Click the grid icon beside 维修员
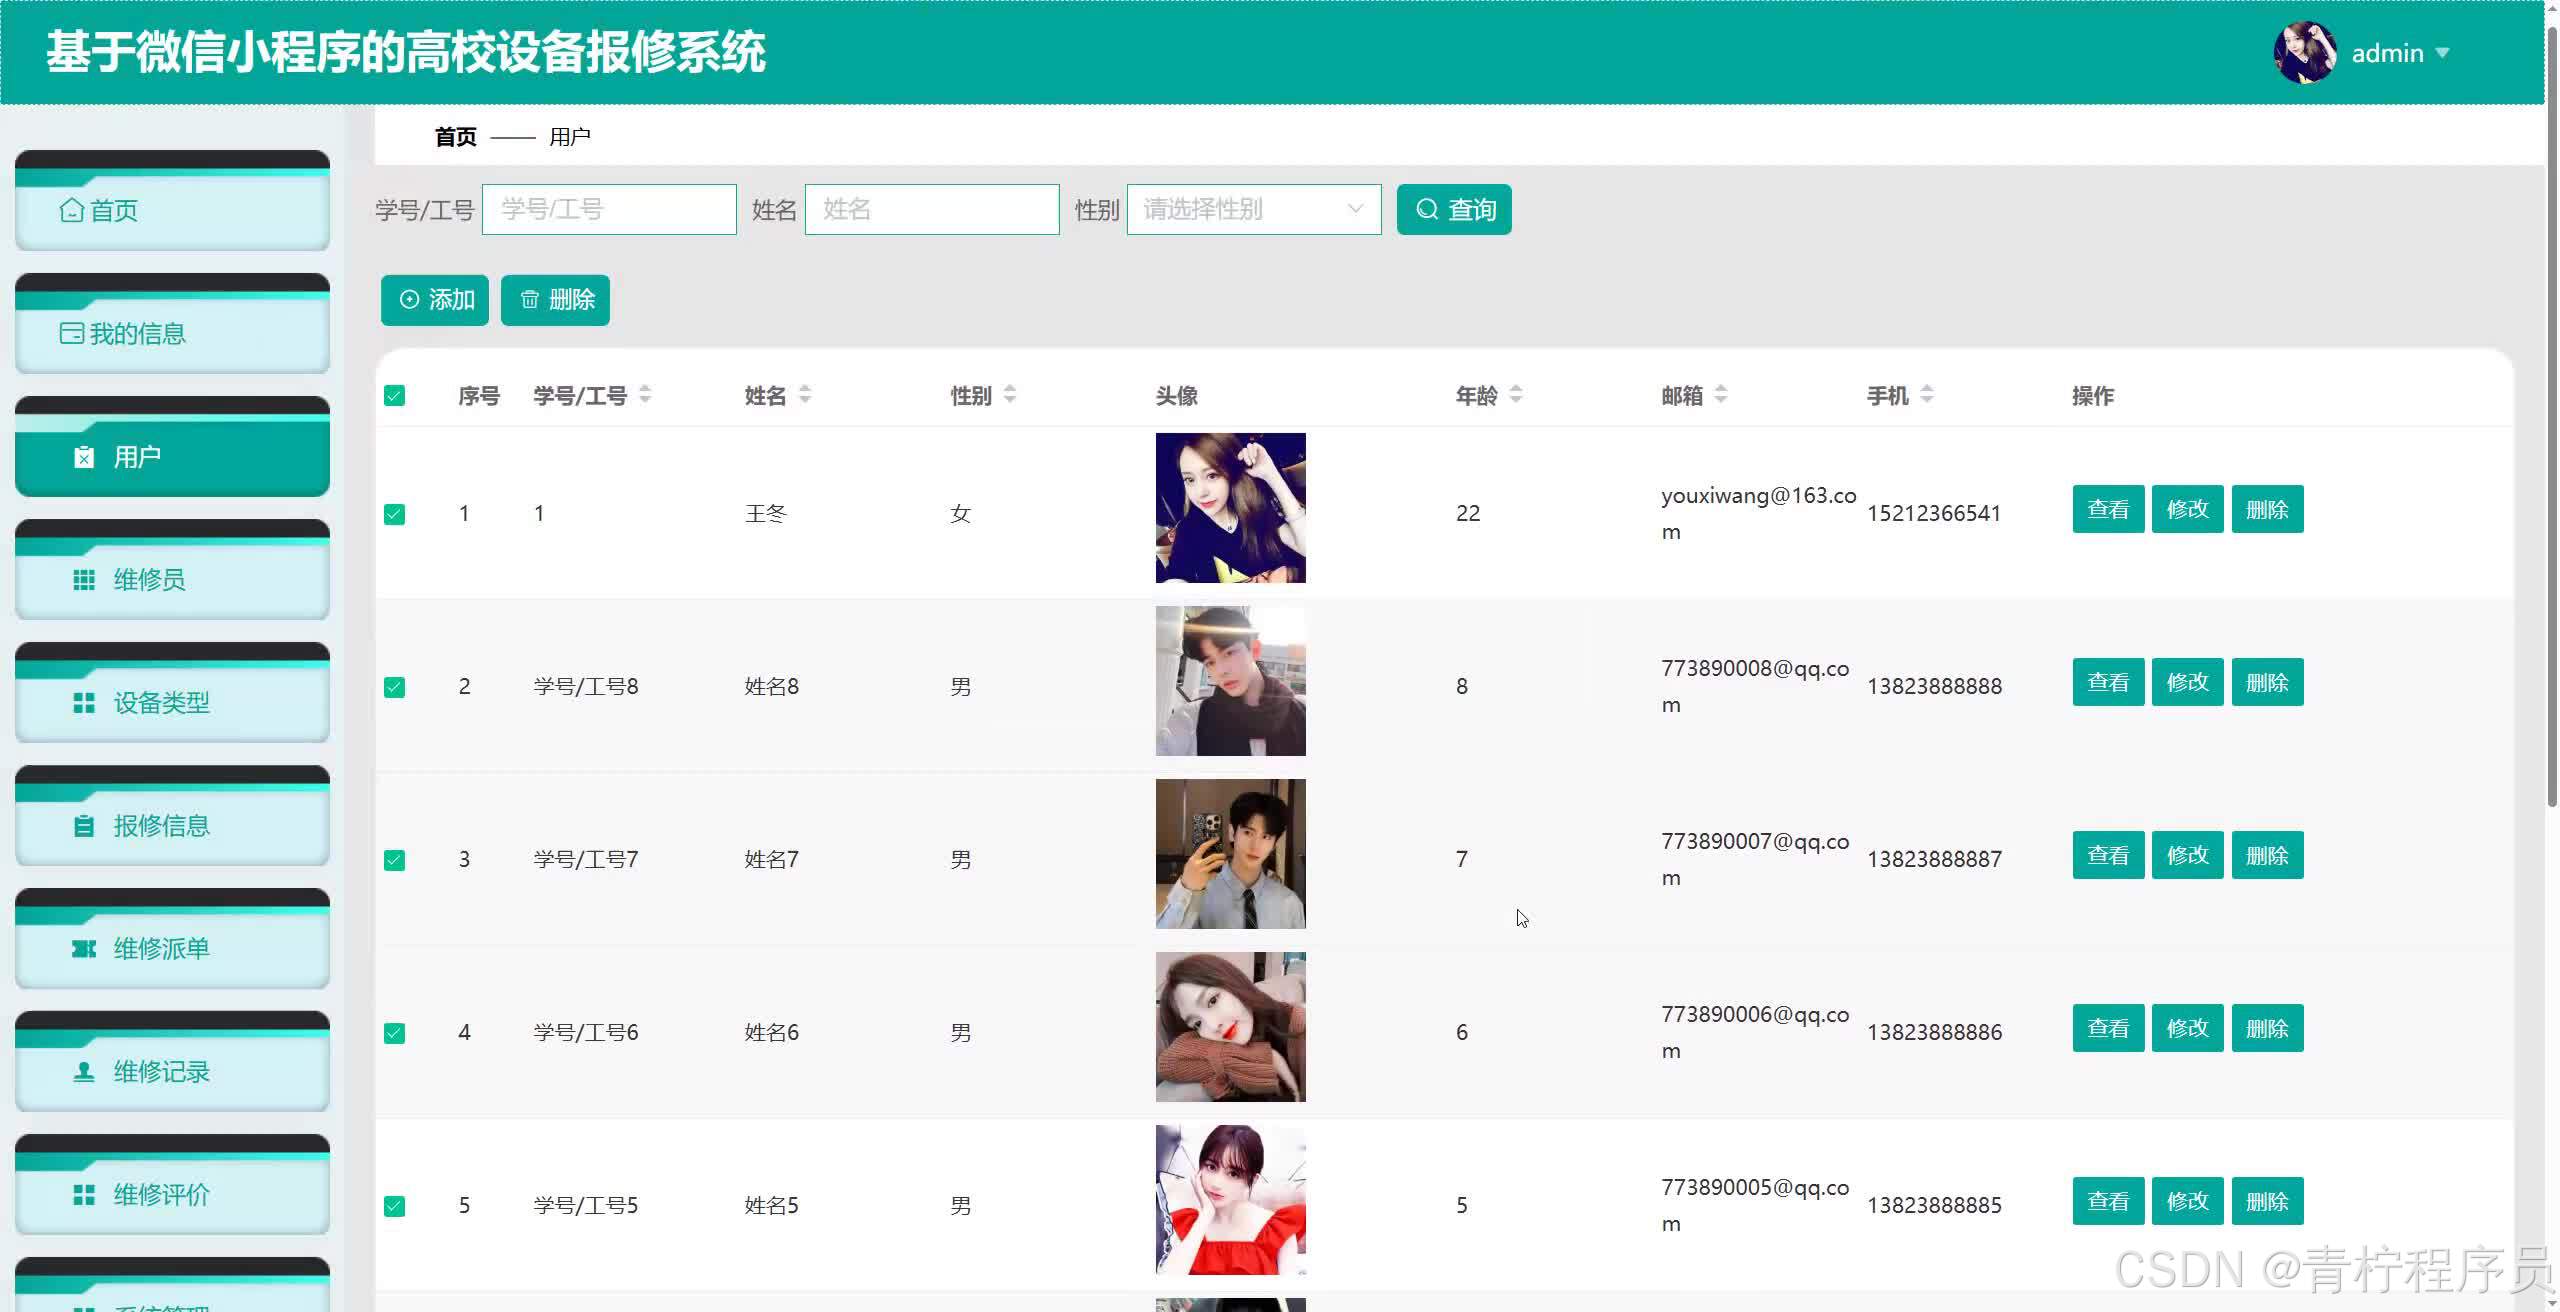The image size is (2560, 1312). point(84,580)
